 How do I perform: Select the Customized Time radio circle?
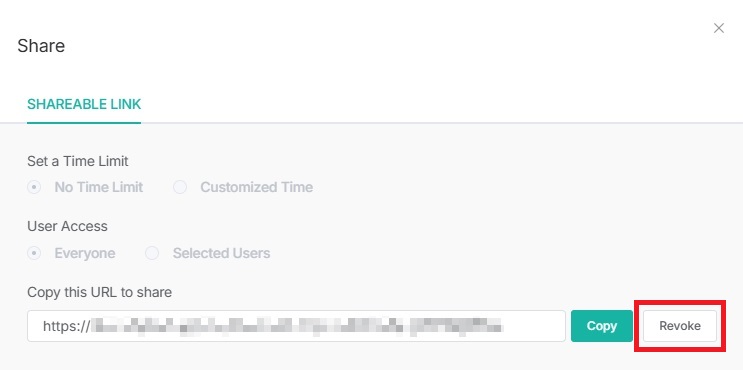tap(180, 187)
